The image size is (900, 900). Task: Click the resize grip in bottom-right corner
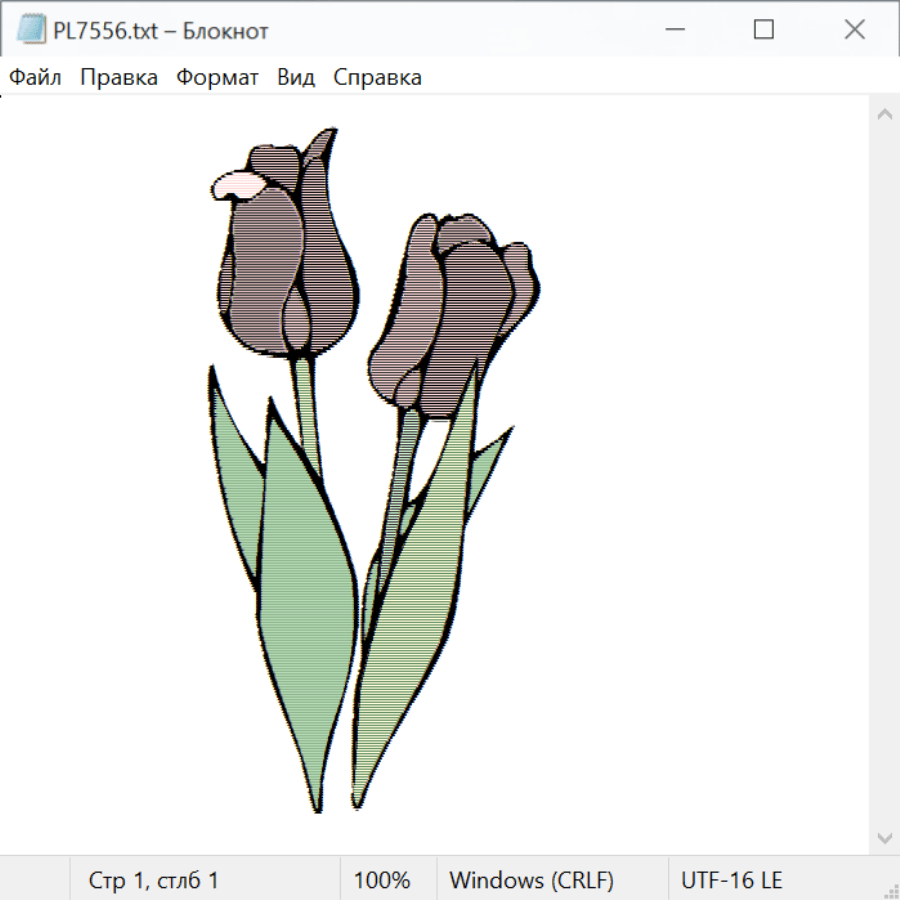(891, 891)
